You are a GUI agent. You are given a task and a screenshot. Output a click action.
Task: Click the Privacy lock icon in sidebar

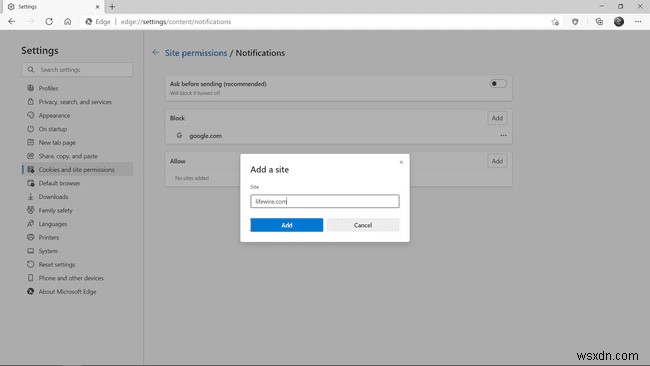click(x=30, y=102)
